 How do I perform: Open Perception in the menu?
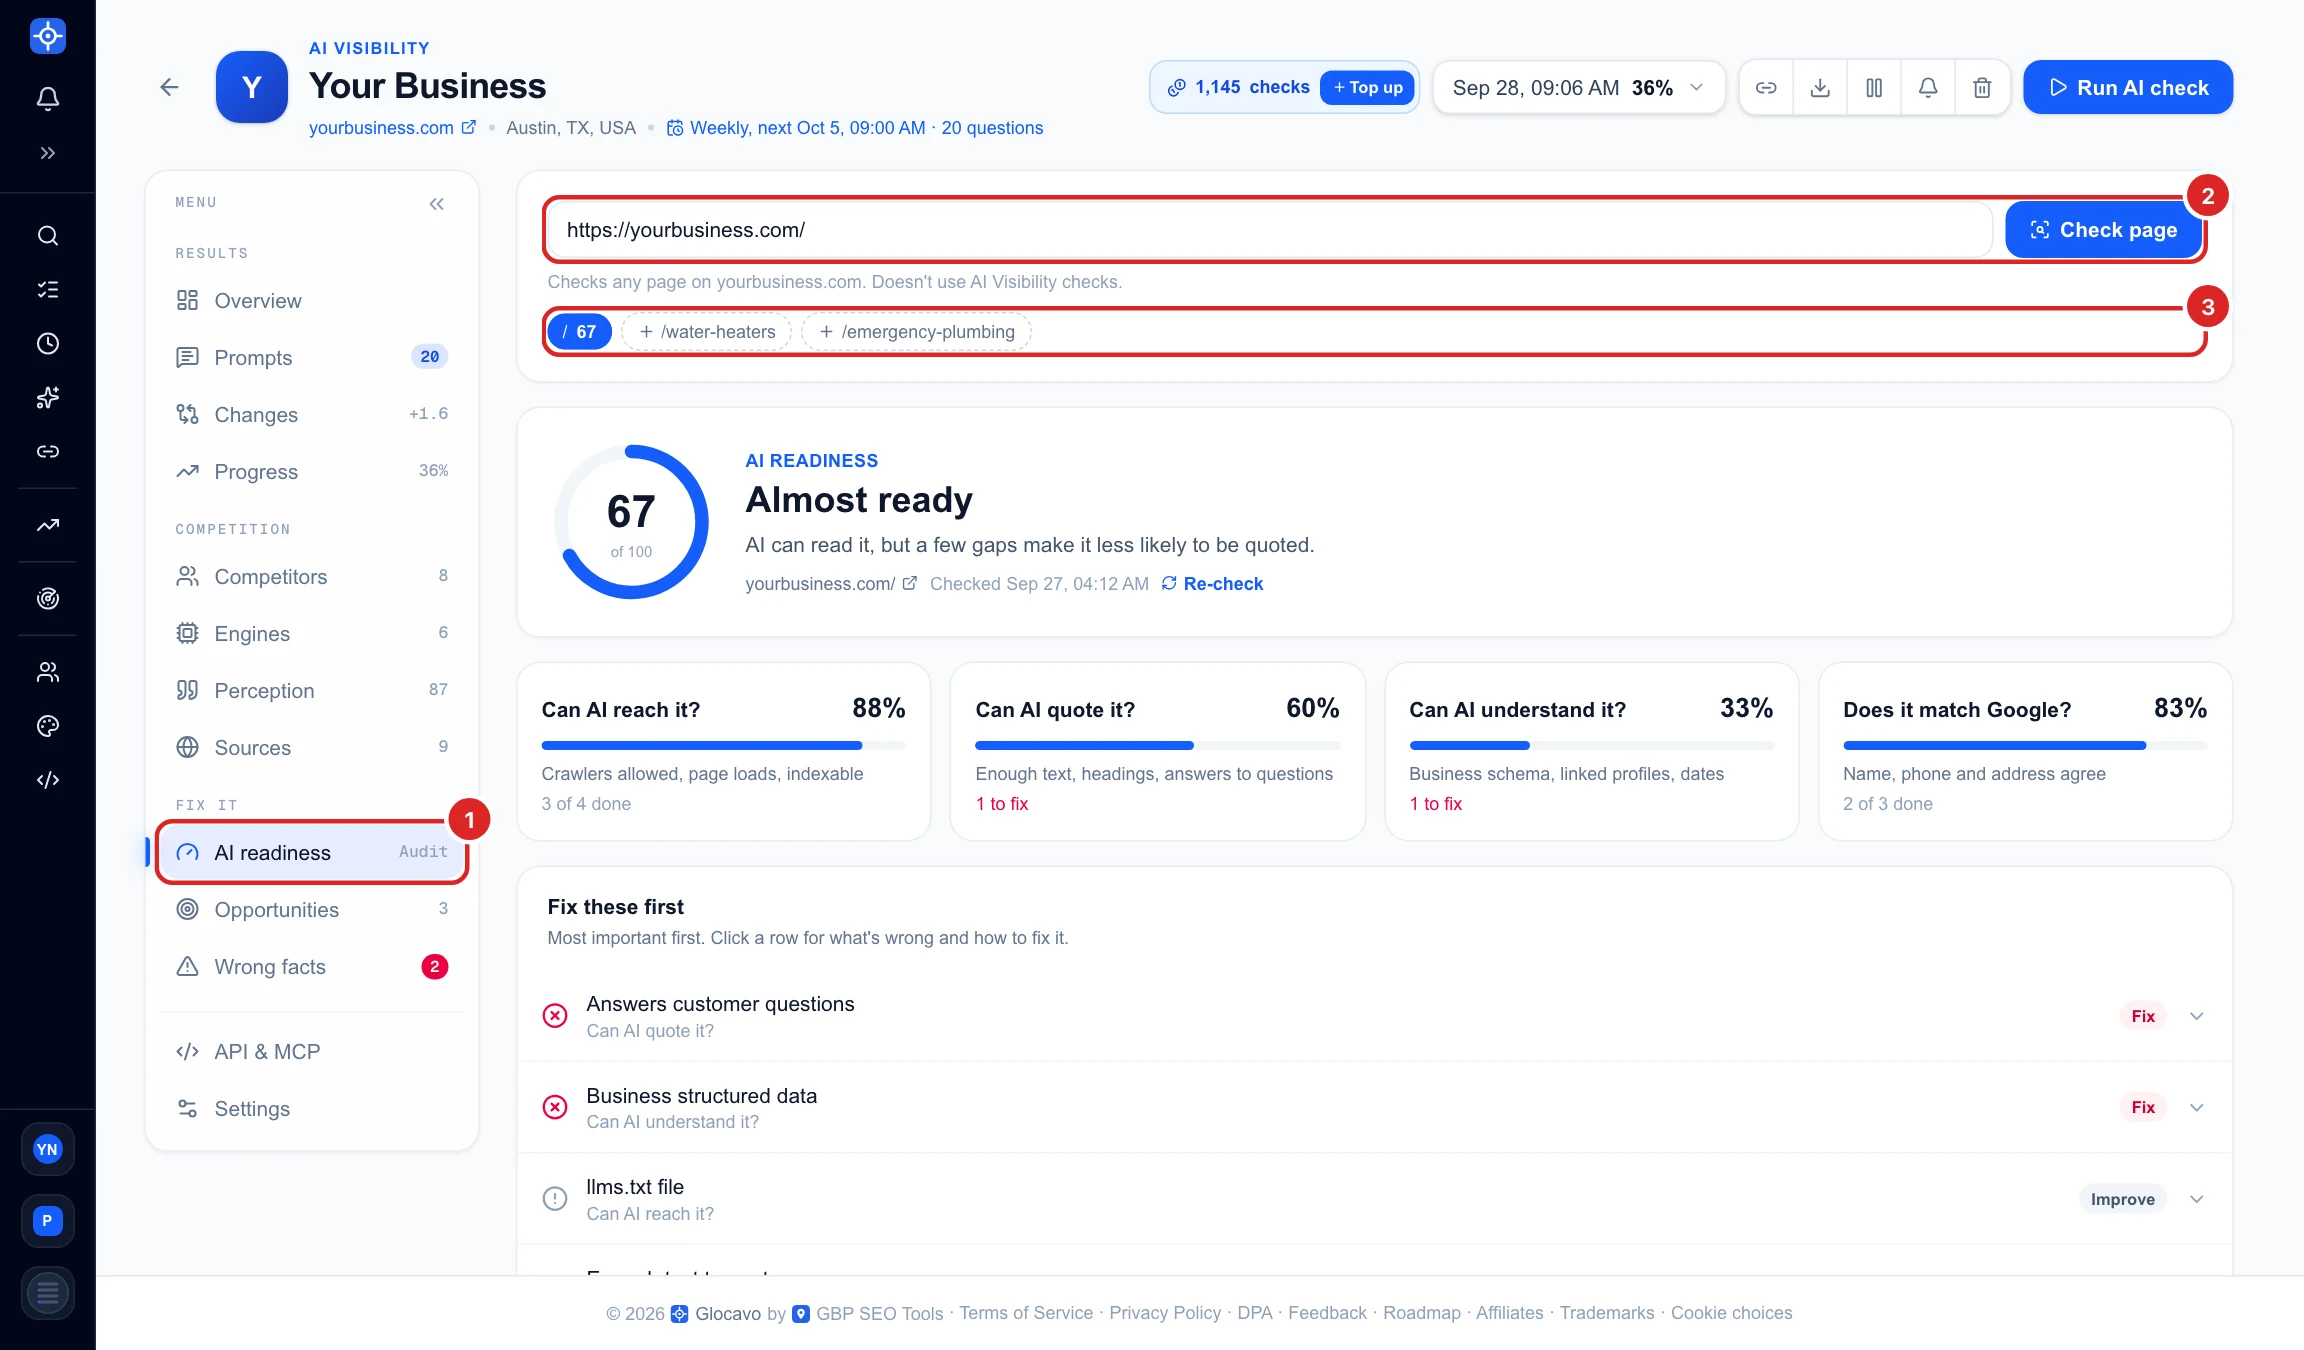point(312,691)
